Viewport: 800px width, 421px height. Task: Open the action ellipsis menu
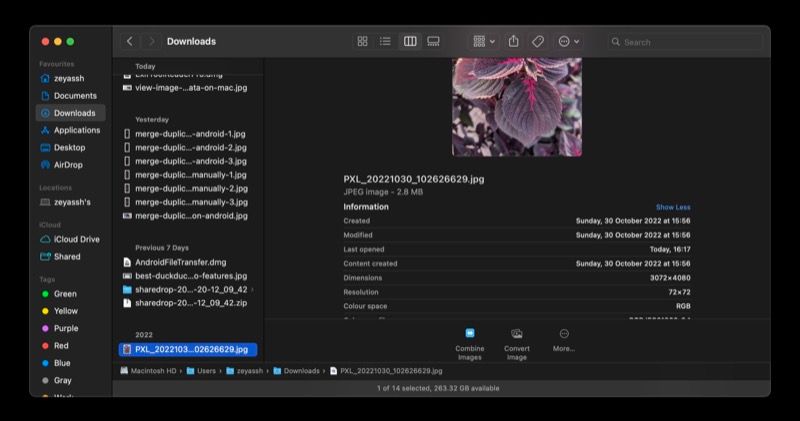pos(568,41)
